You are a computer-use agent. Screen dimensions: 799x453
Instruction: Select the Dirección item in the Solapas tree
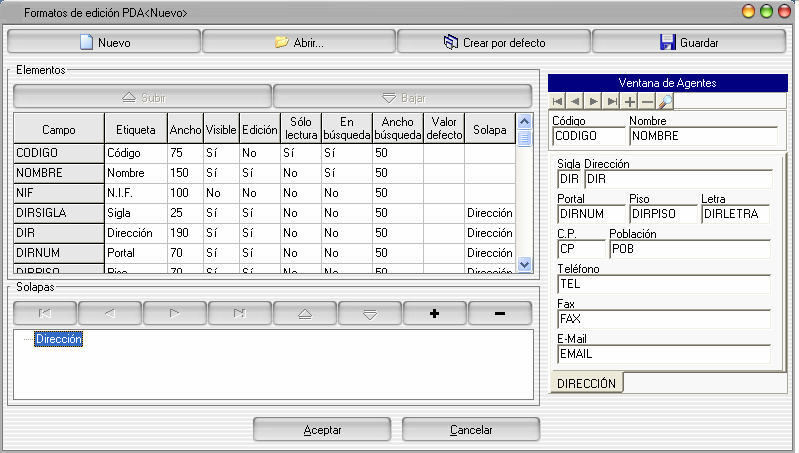[x=58, y=340]
